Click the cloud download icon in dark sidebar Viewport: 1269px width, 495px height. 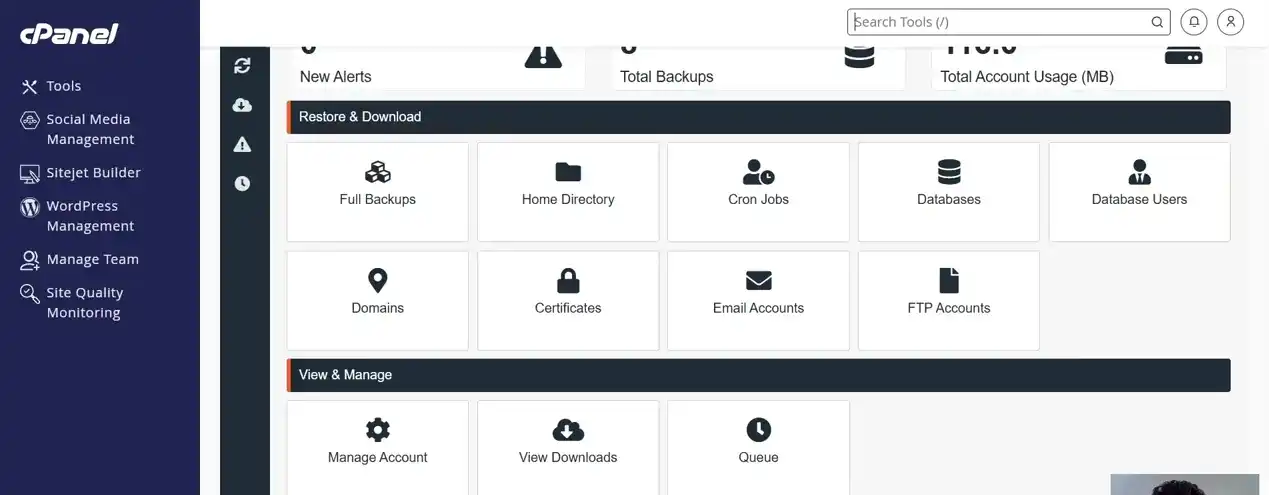(242, 105)
